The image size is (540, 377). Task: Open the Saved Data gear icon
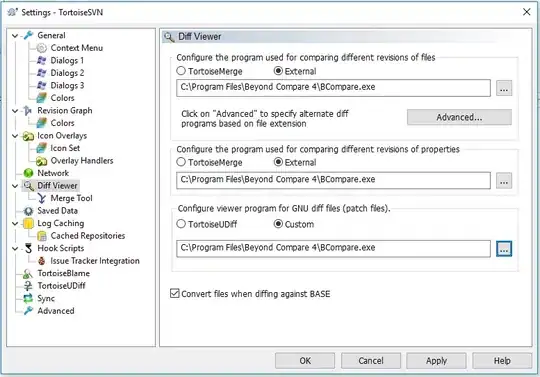click(x=28, y=211)
